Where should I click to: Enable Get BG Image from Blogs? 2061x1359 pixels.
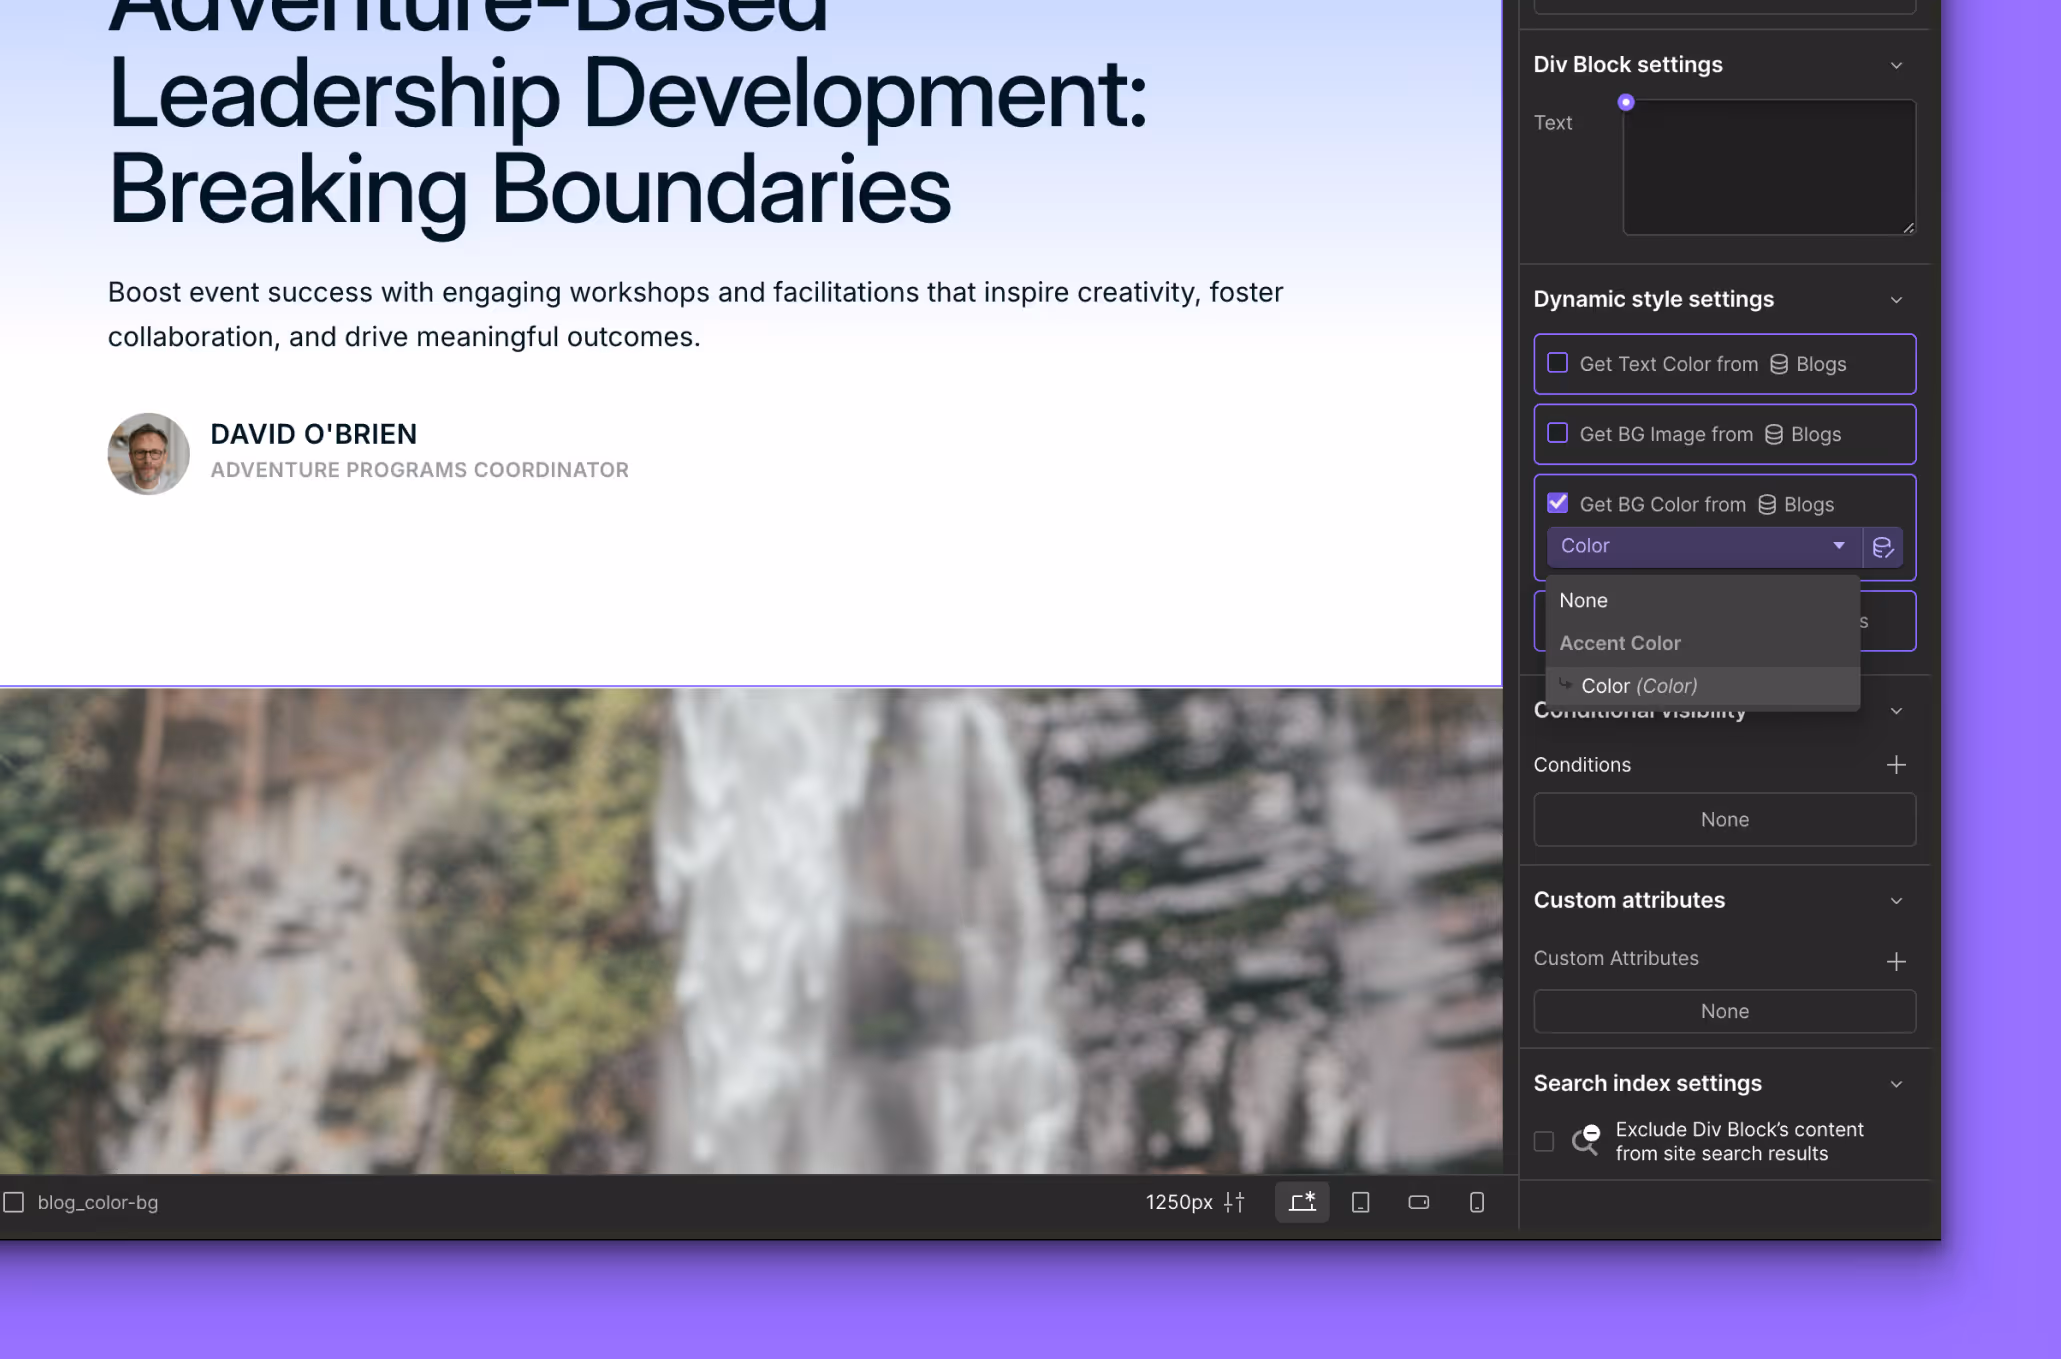[x=1557, y=433]
